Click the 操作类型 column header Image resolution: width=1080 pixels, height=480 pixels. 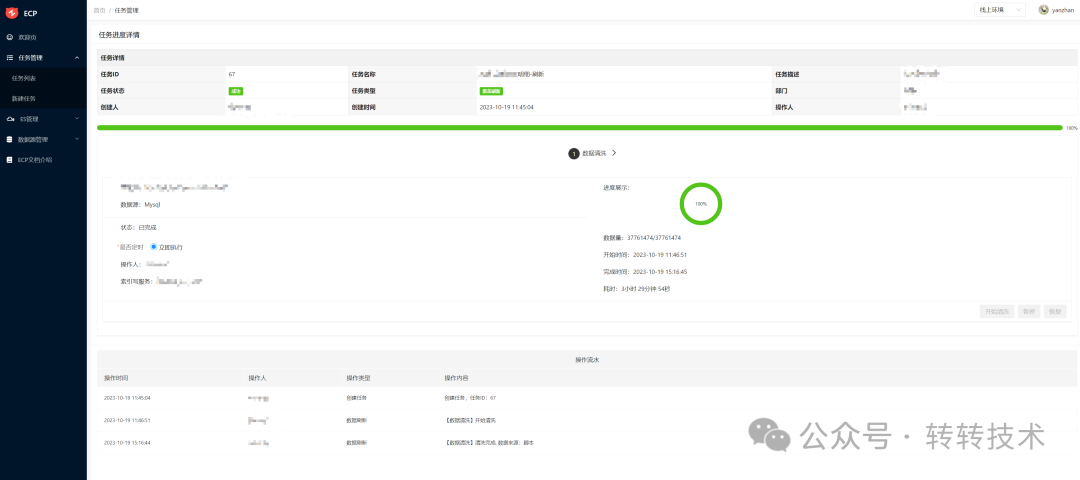point(359,379)
